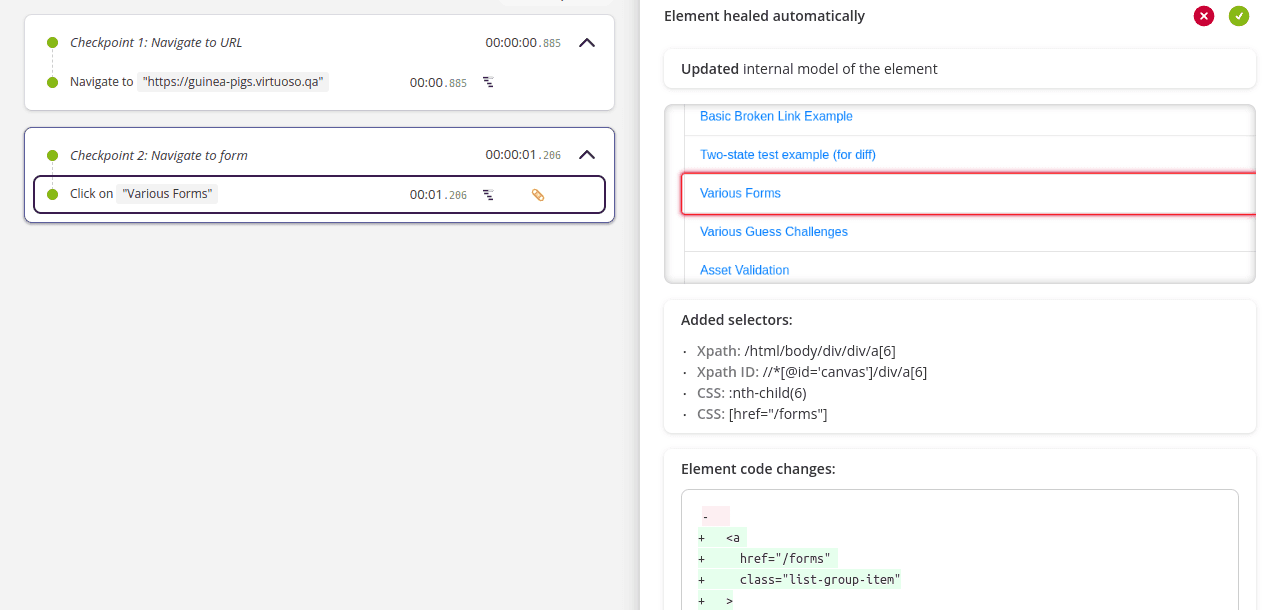1271x610 pixels.
Task: Click the green status dot of Checkpoint 2
Action: [52, 155]
